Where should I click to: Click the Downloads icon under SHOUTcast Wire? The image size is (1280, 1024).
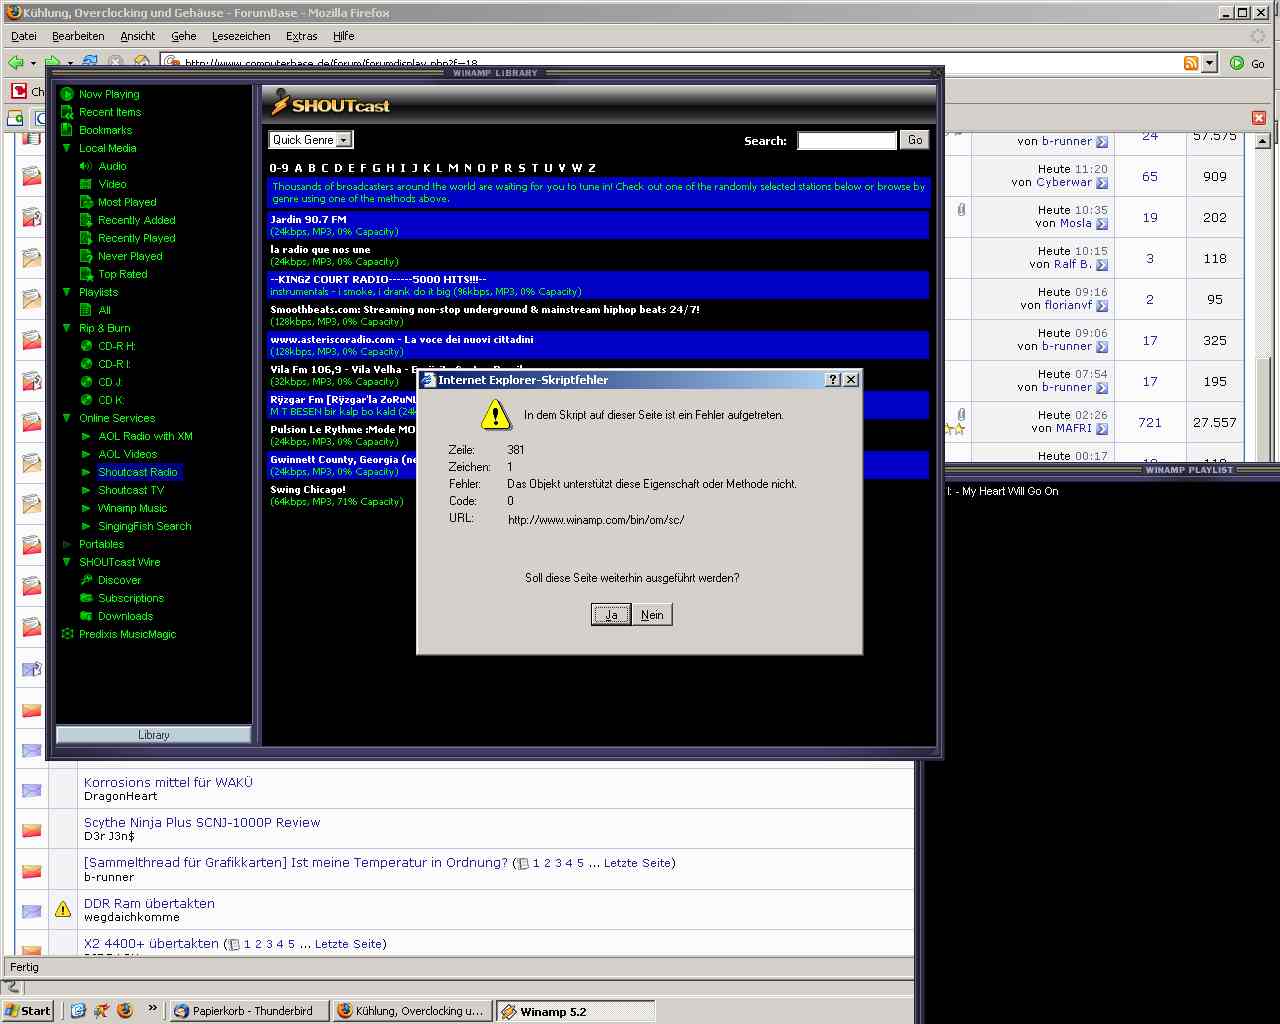tap(86, 616)
